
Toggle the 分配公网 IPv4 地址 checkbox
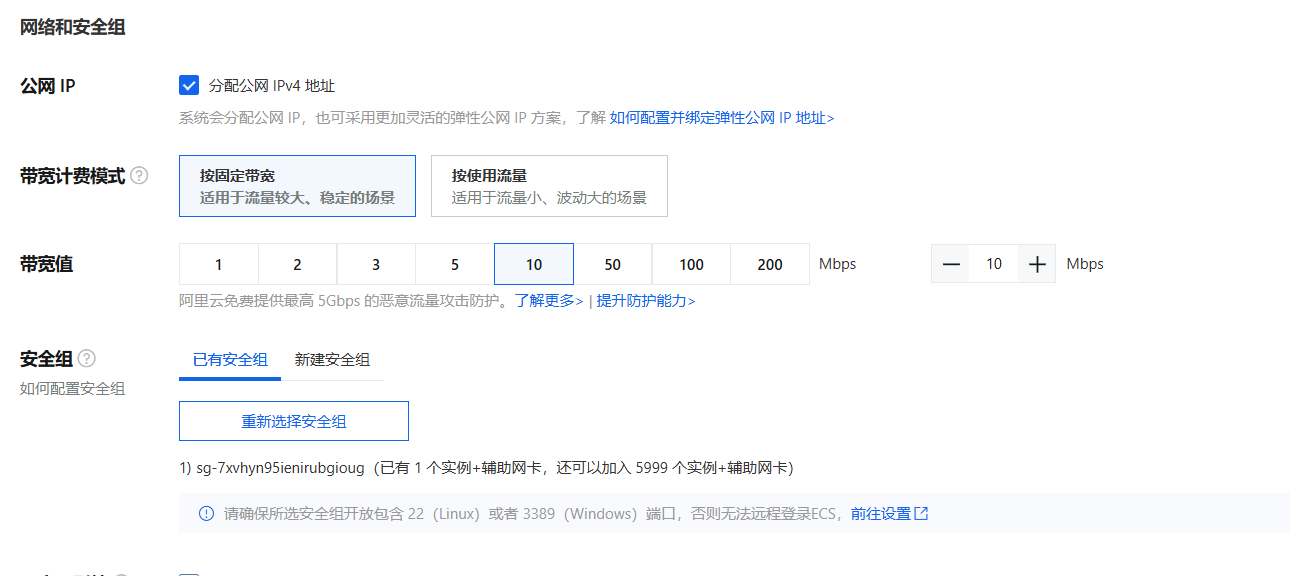(189, 86)
